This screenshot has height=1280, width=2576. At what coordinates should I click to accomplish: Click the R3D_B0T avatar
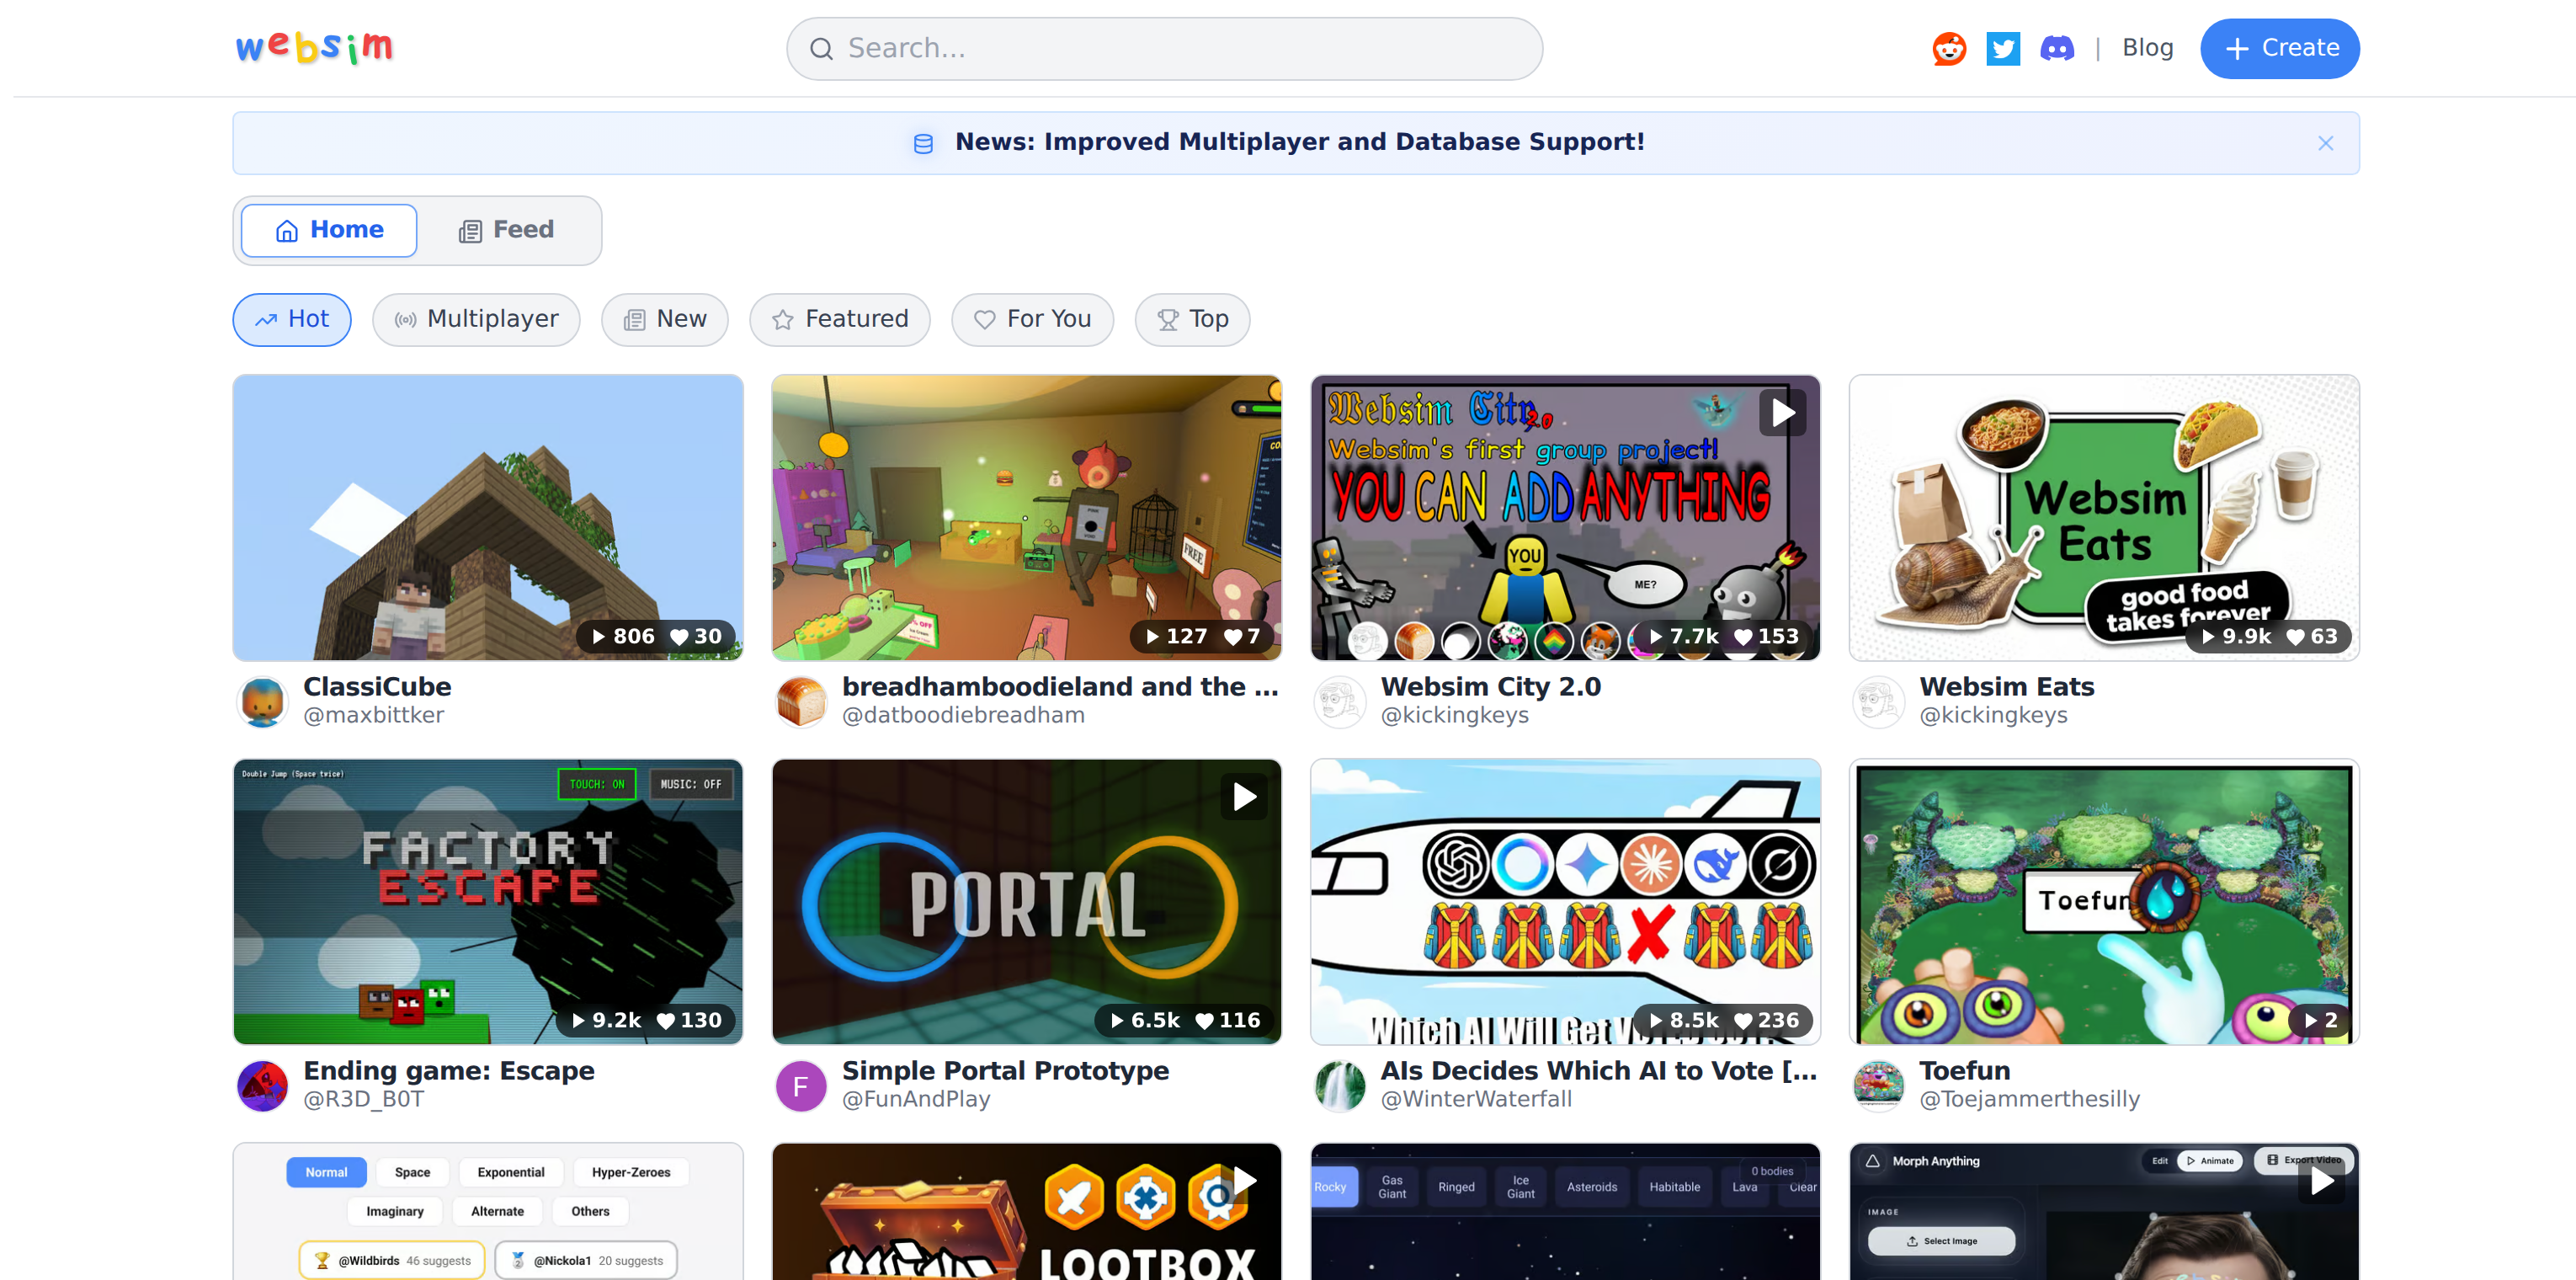click(262, 1085)
